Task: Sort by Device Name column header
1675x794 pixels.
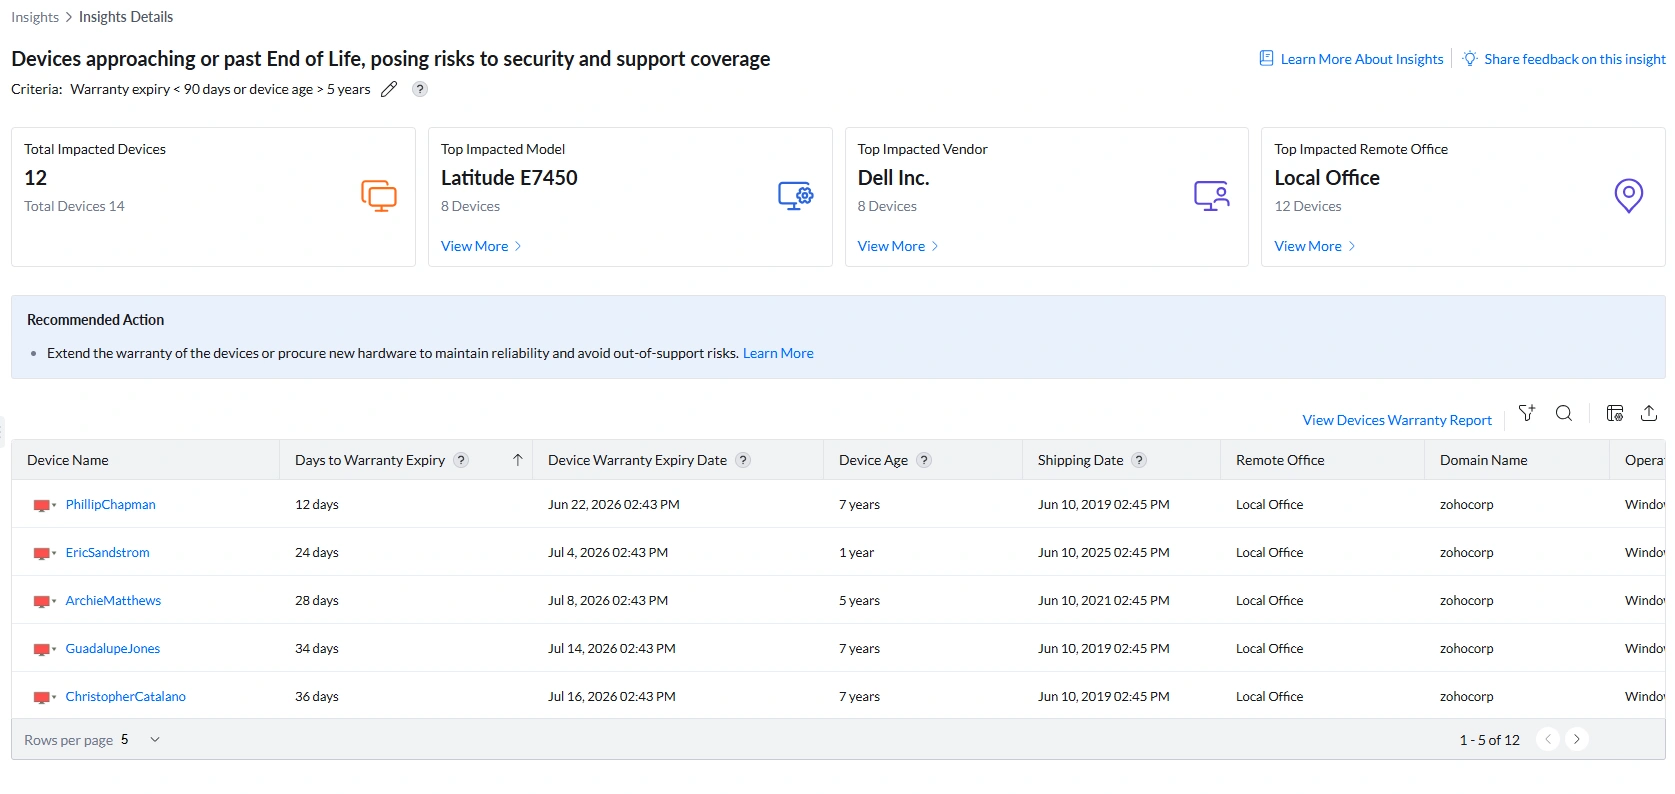Action: point(68,460)
